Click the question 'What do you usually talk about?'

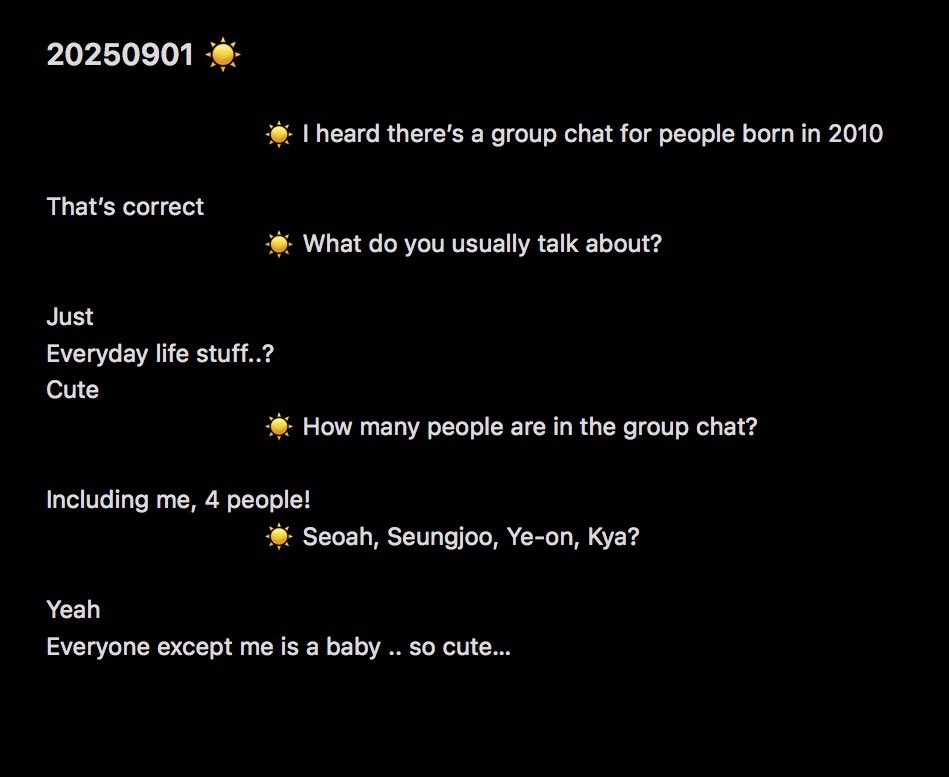(x=482, y=244)
